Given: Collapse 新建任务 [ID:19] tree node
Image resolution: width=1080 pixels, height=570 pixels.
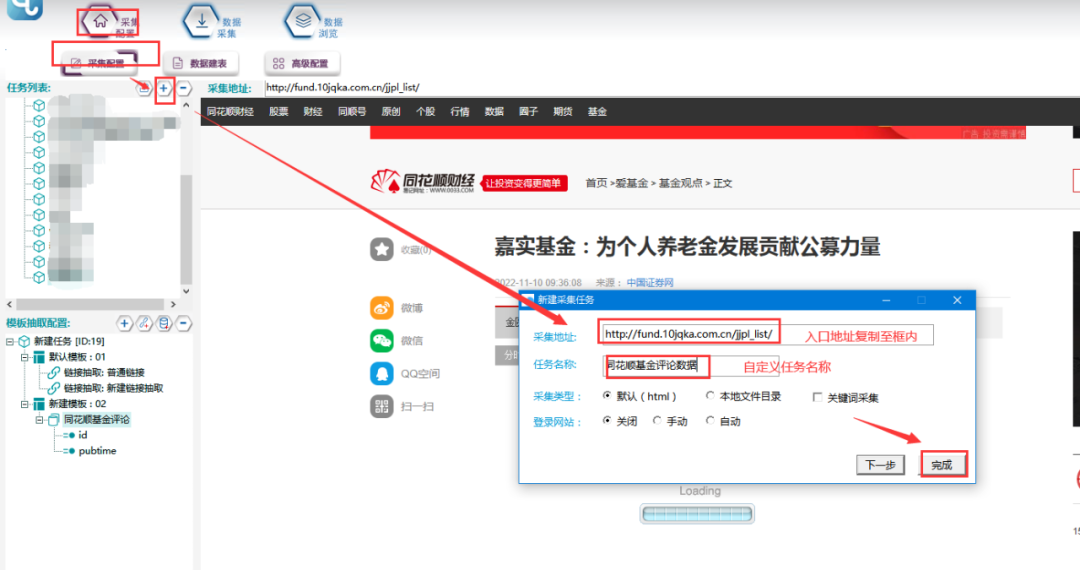Looking at the screenshot, I should click(x=10, y=341).
